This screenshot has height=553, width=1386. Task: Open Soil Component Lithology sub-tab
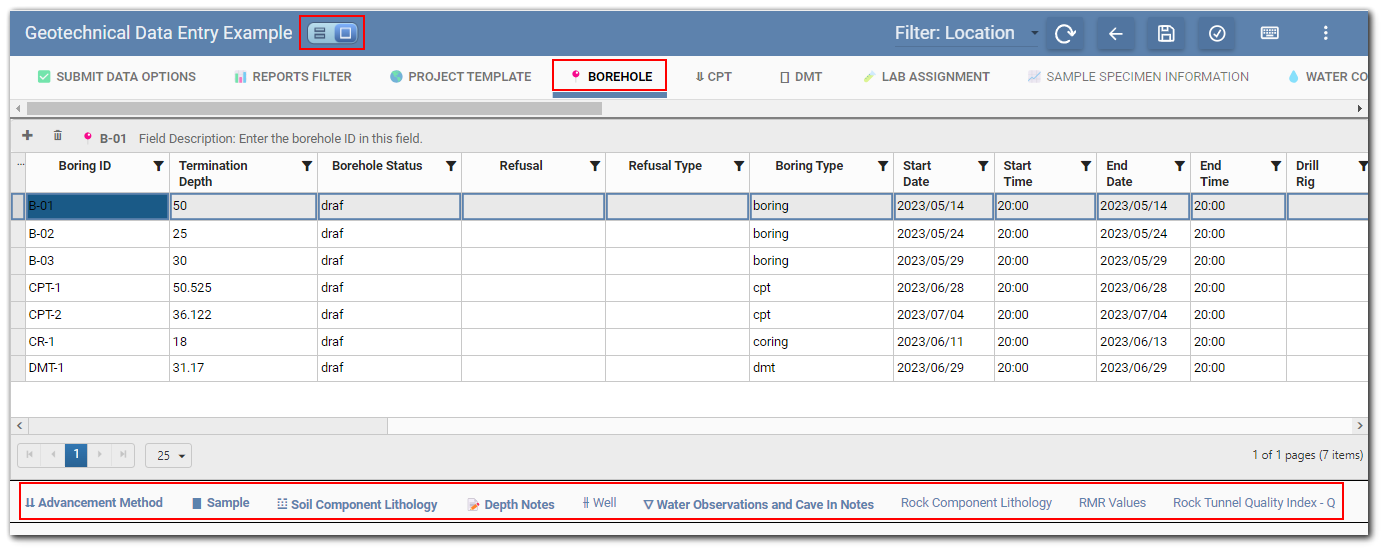pyautogui.click(x=357, y=504)
